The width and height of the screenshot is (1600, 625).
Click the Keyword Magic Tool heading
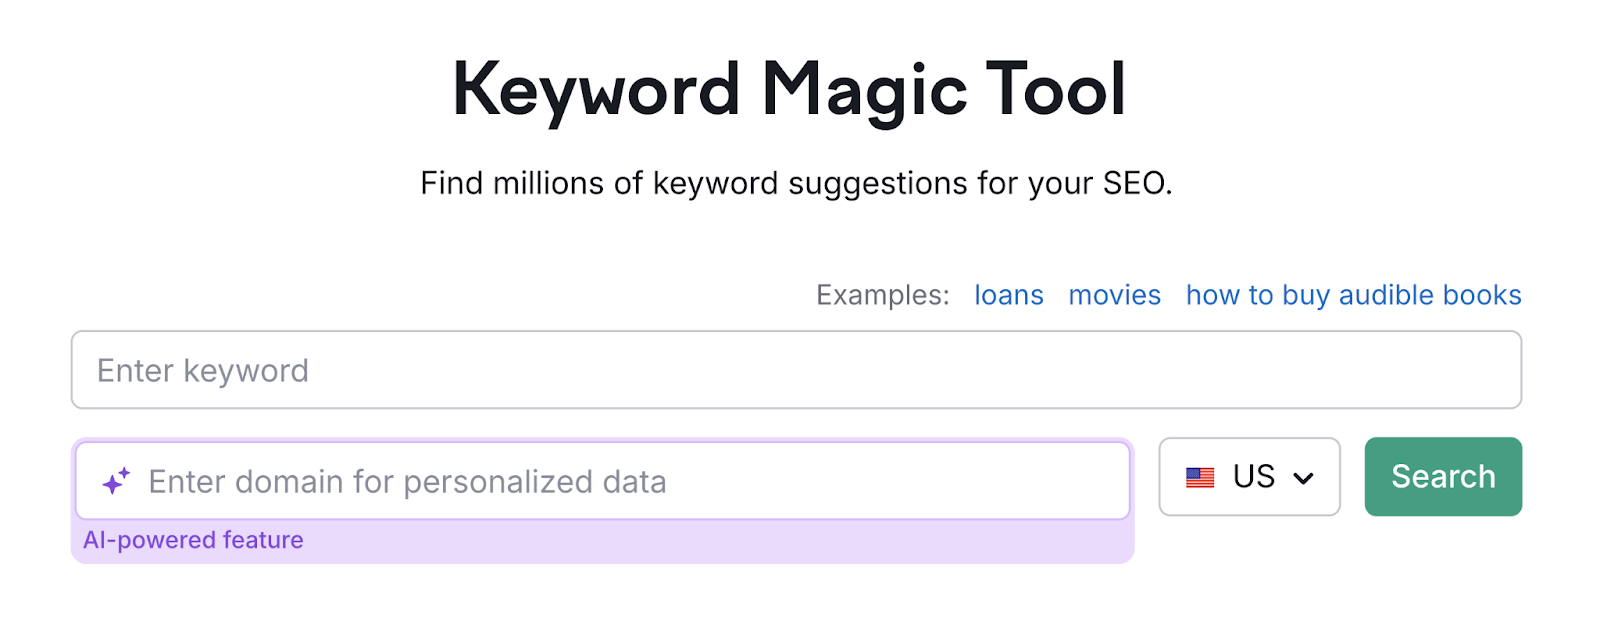click(x=790, y=90)
